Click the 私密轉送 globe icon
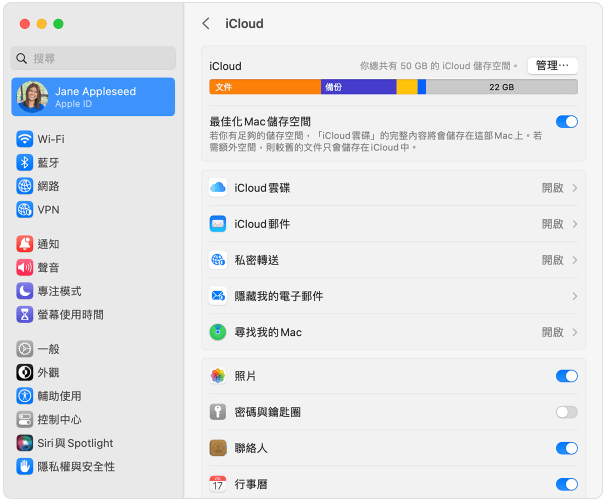606x502 pixels. (217, 260)
